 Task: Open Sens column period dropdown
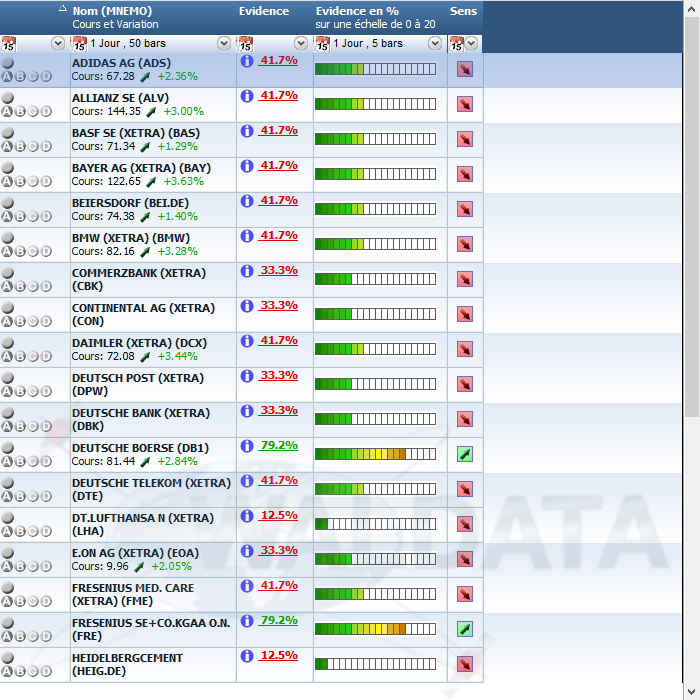[471, 43]
